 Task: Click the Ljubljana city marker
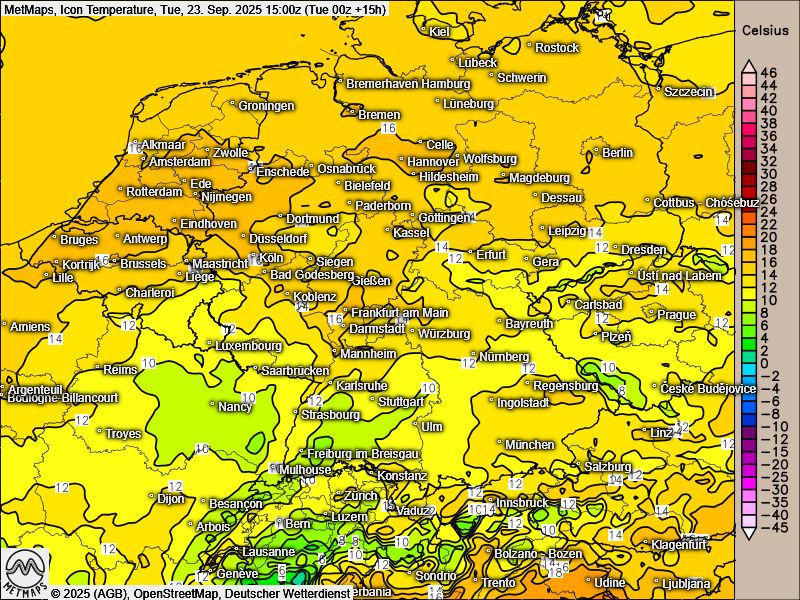[654, 582]
